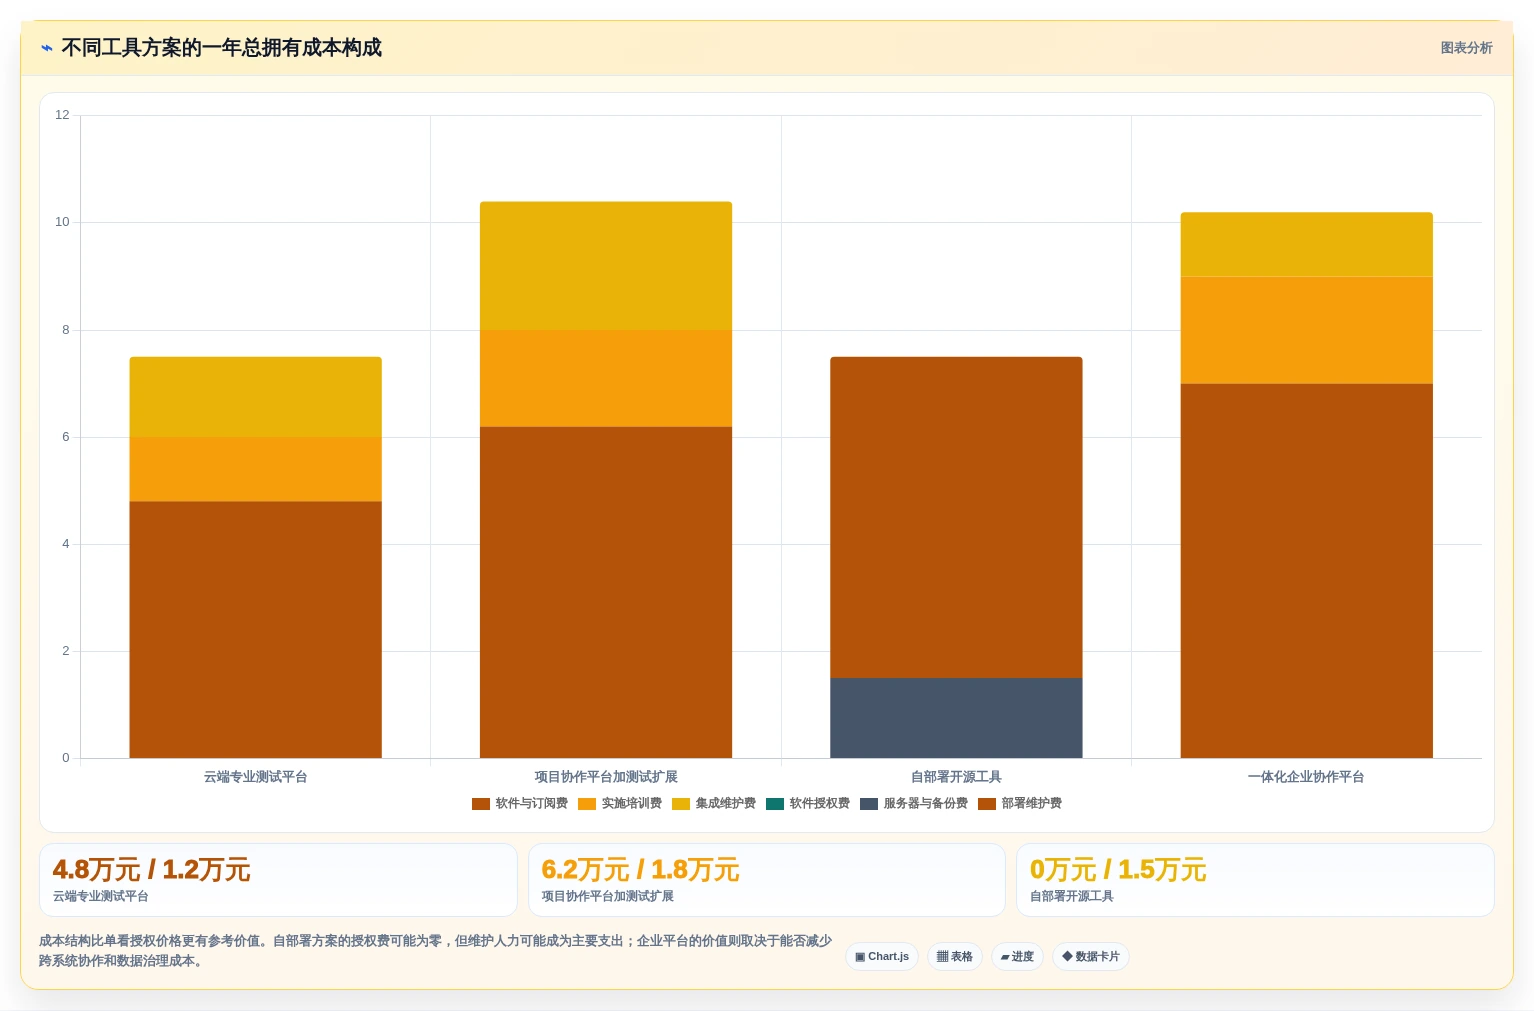Viewport: 1534px width, 1011px height.
Task: Click the 项目协作平台加测试扩展 orange training segment
Action: click(606, 378)
